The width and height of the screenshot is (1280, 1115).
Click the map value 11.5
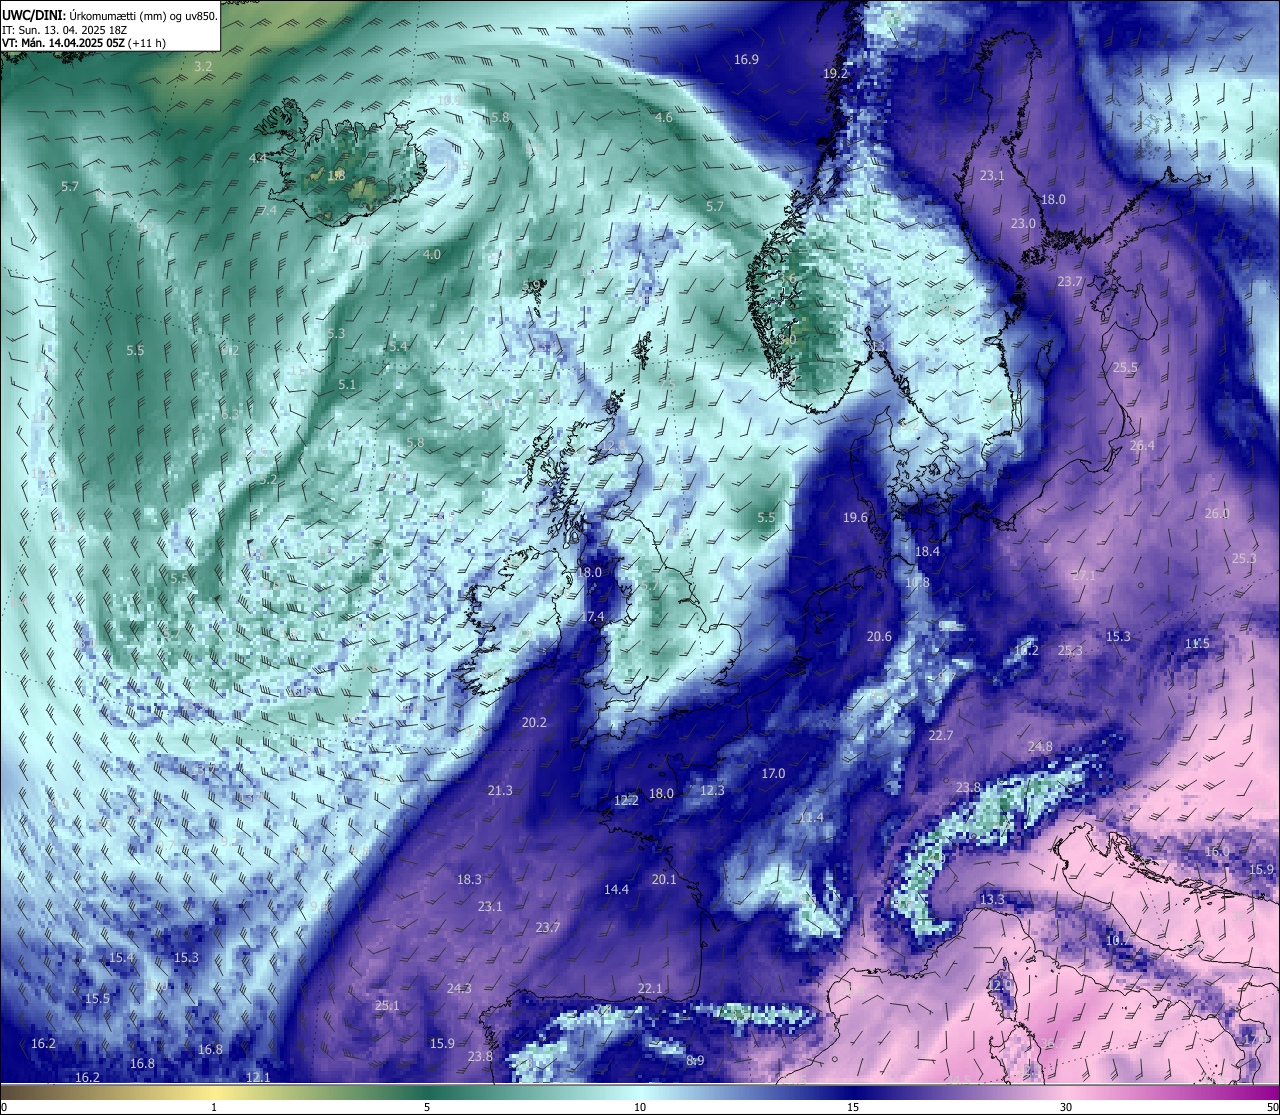click(x=1197, y=644)
